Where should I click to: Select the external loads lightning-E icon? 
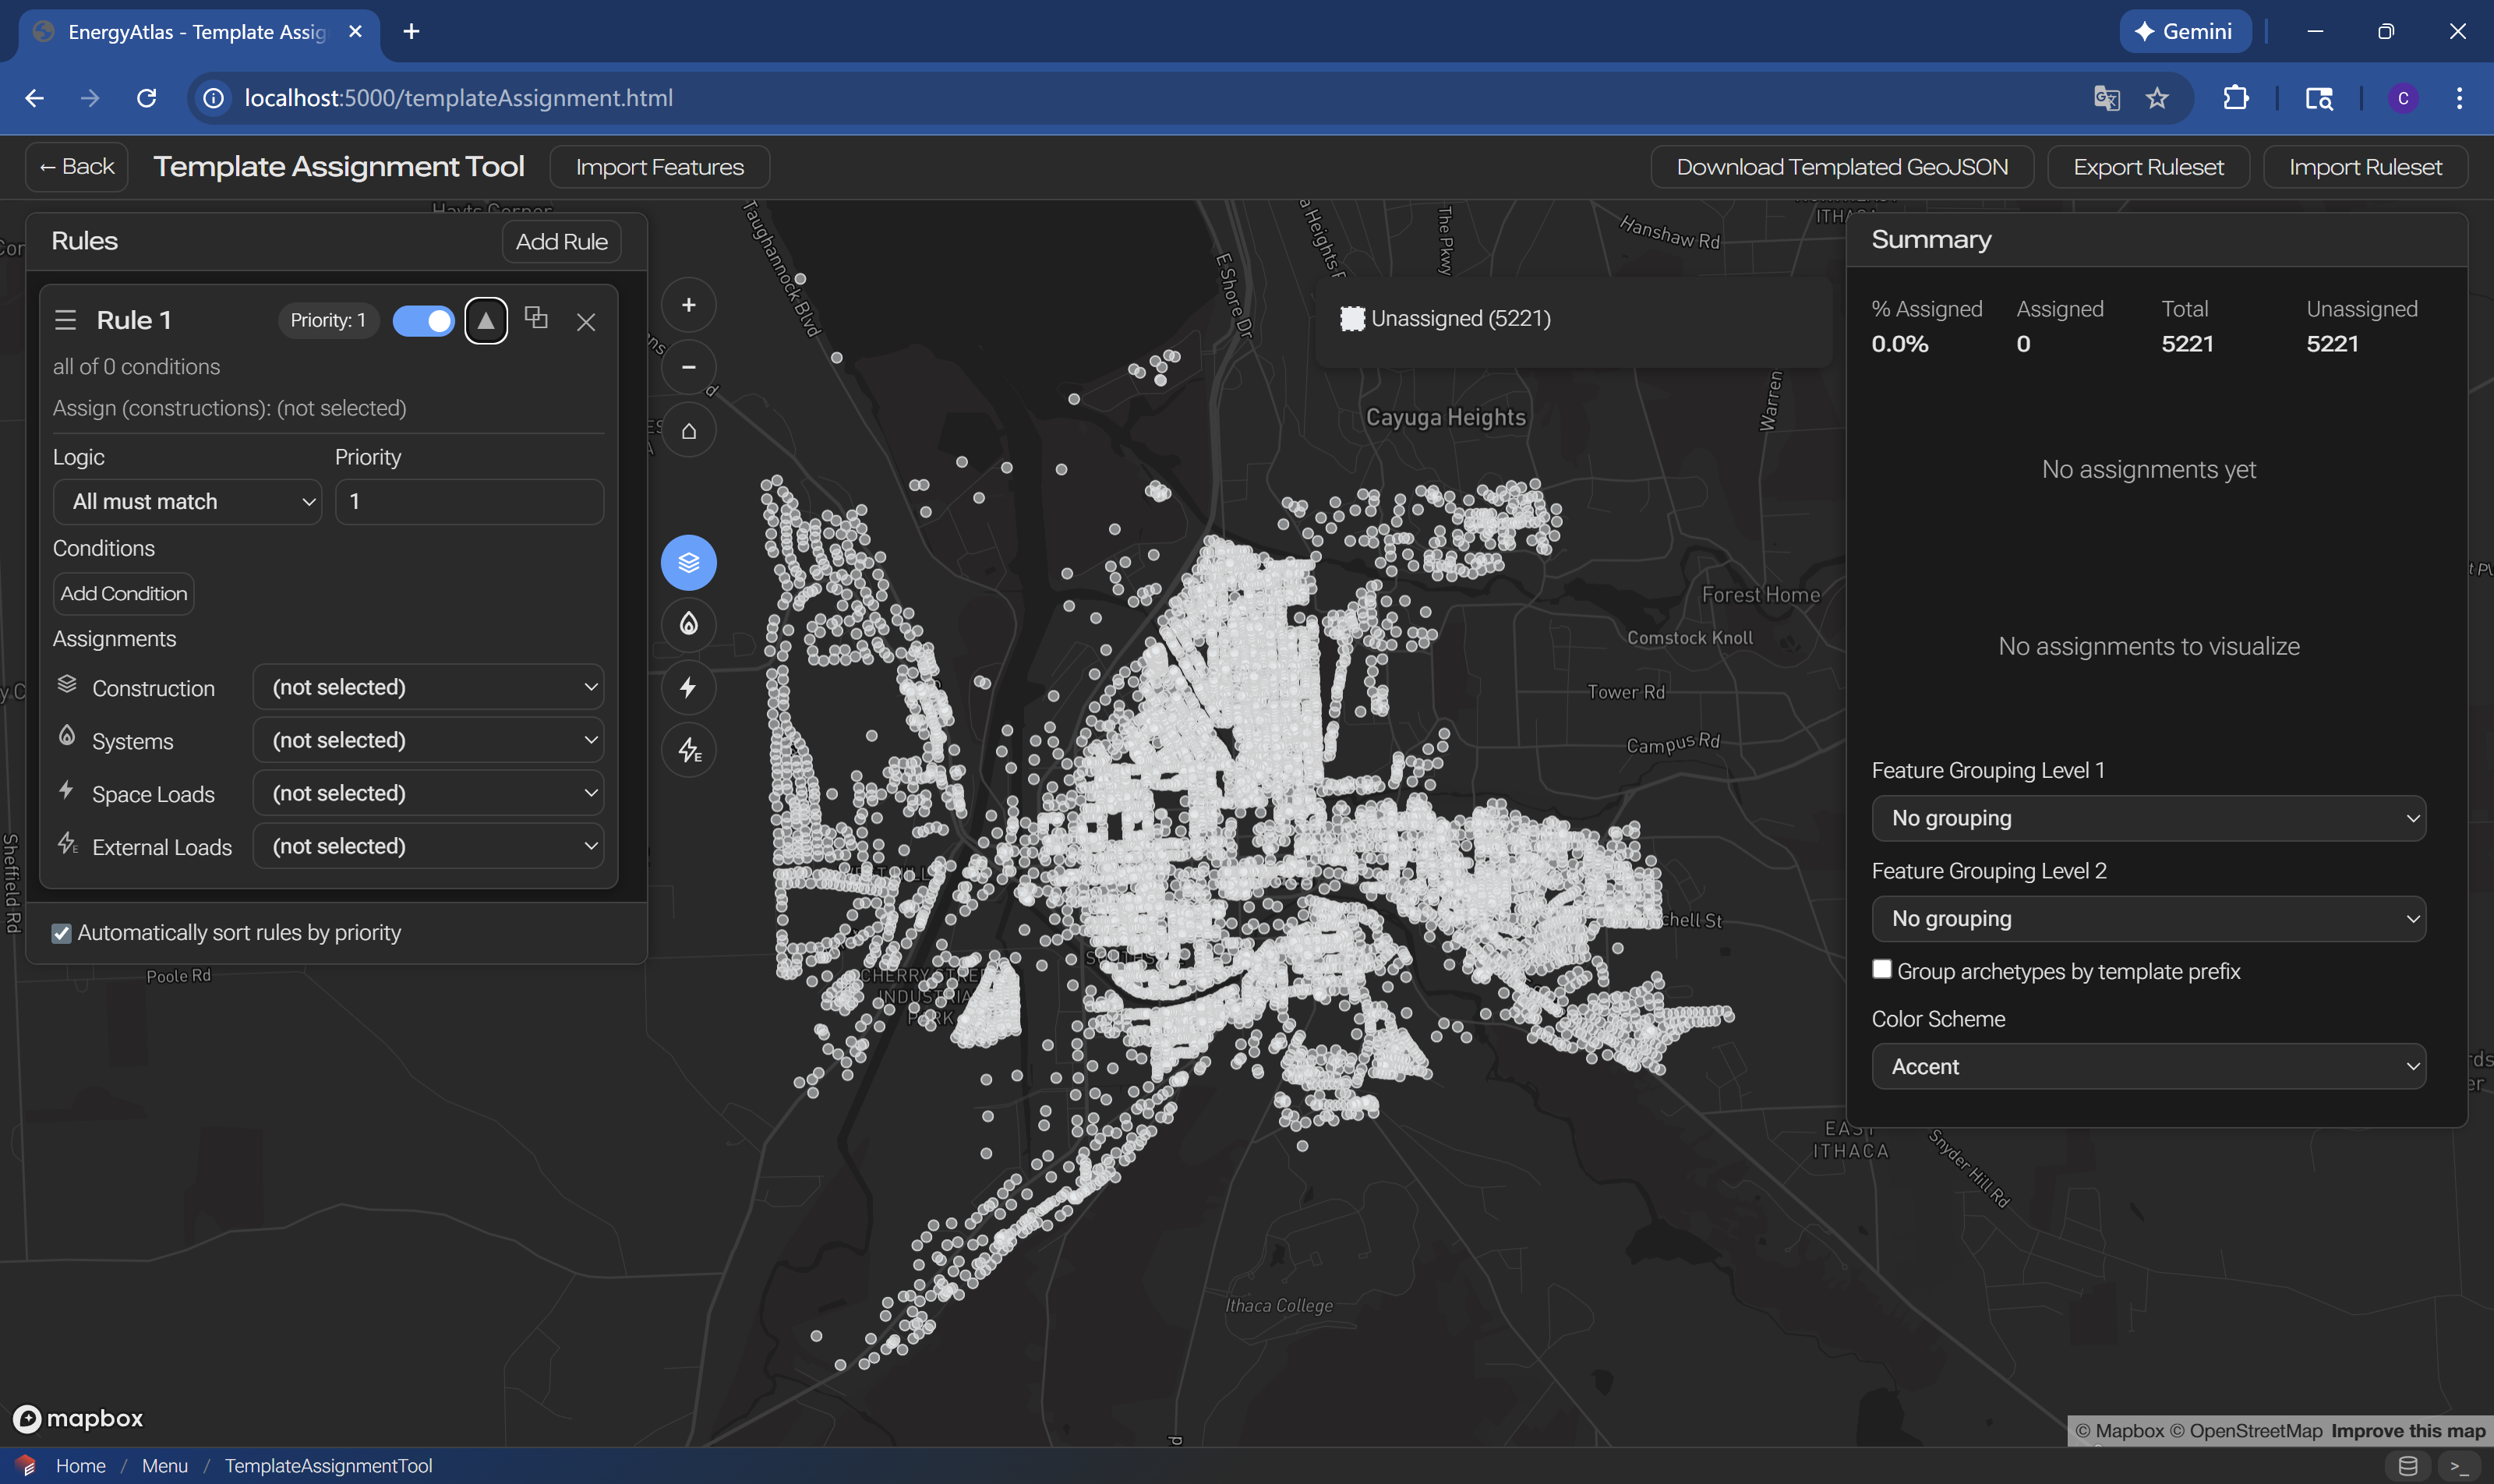[688, 750]
